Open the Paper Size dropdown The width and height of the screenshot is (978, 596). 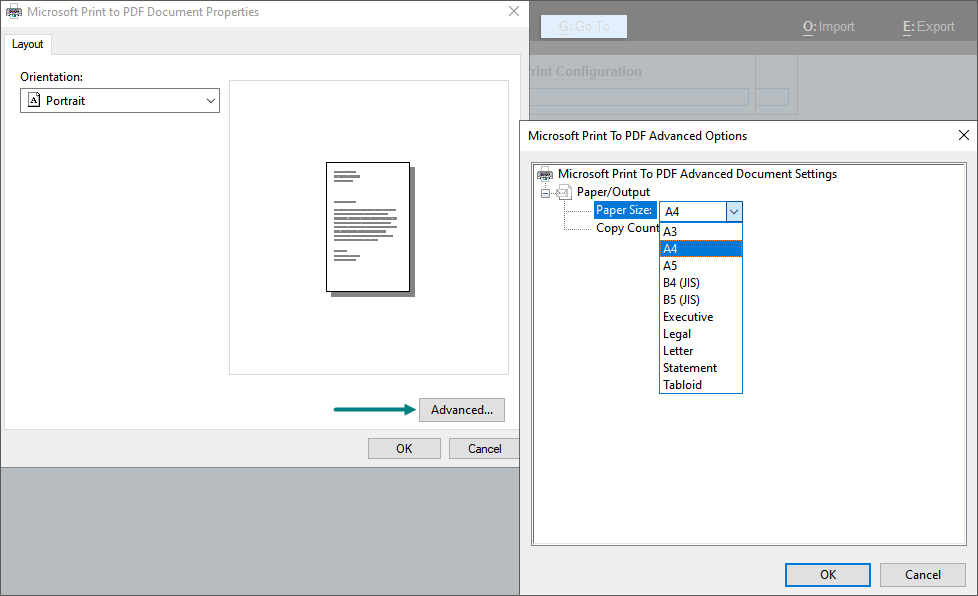tap(733, 211)
